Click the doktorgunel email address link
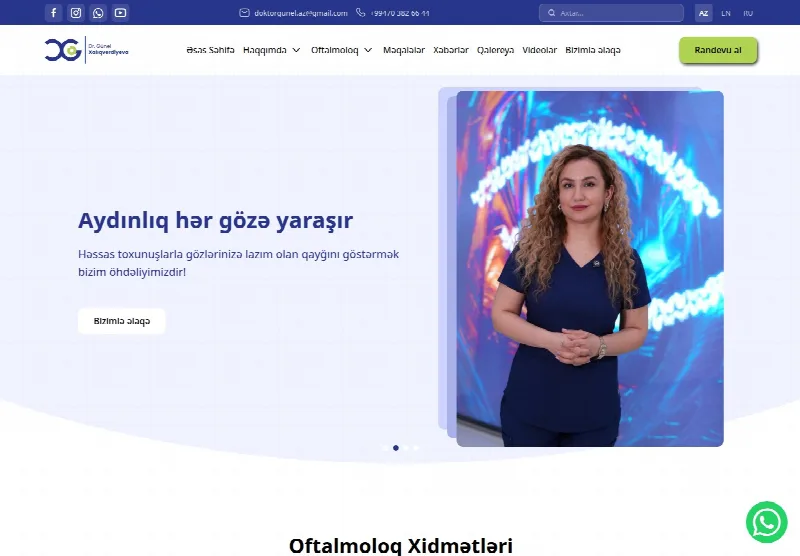The image size is (800, 556). click(x=301, y=13)
